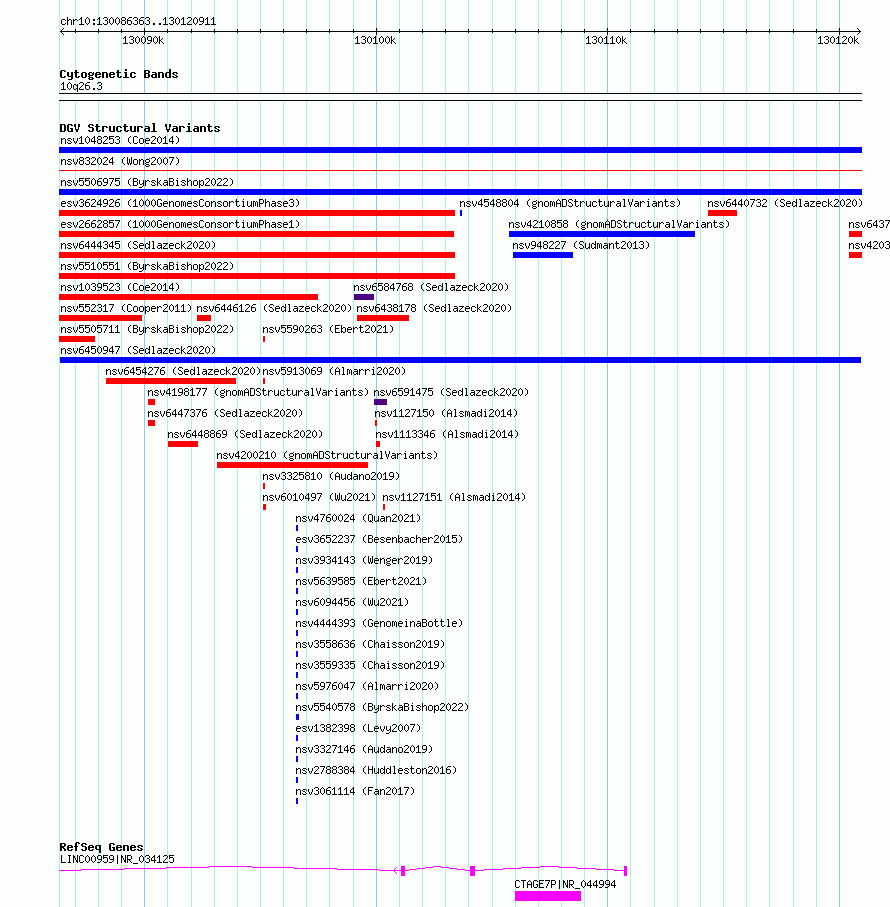890x907 pixels.
Task: Click nsv4210858 (gnomADStructuralVariants) label
Action: 619,224
